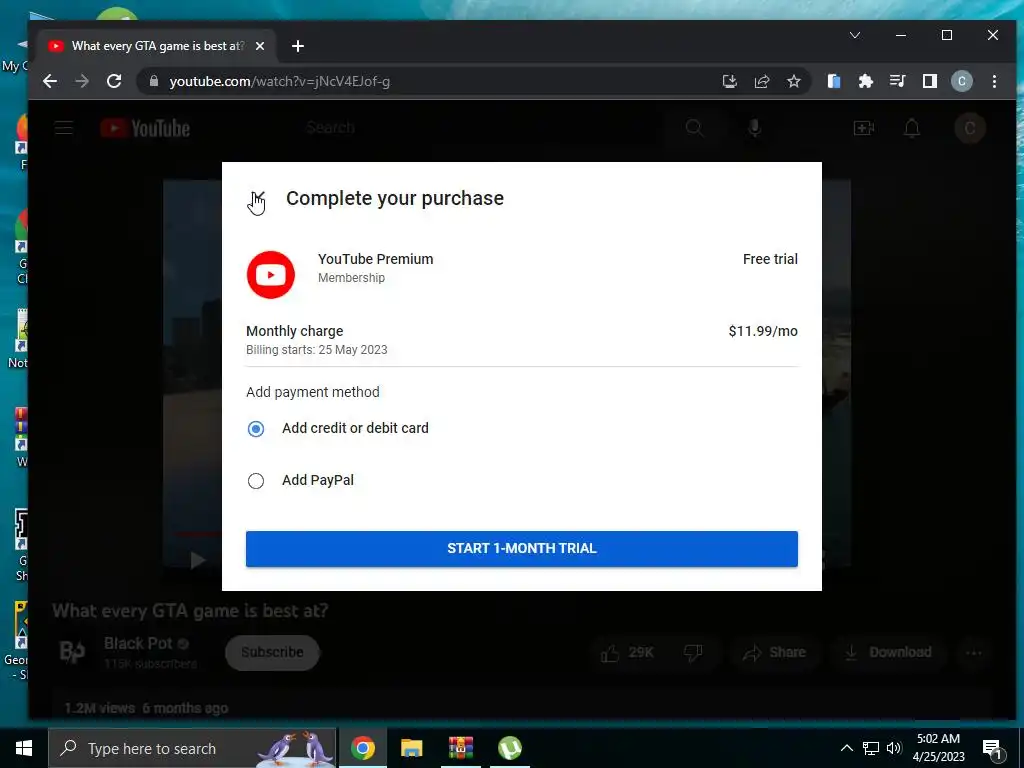The width and height of the screenshot is (1024, 768).
Task: Reload the current YouTube page
Action: [x=114, y=82]
